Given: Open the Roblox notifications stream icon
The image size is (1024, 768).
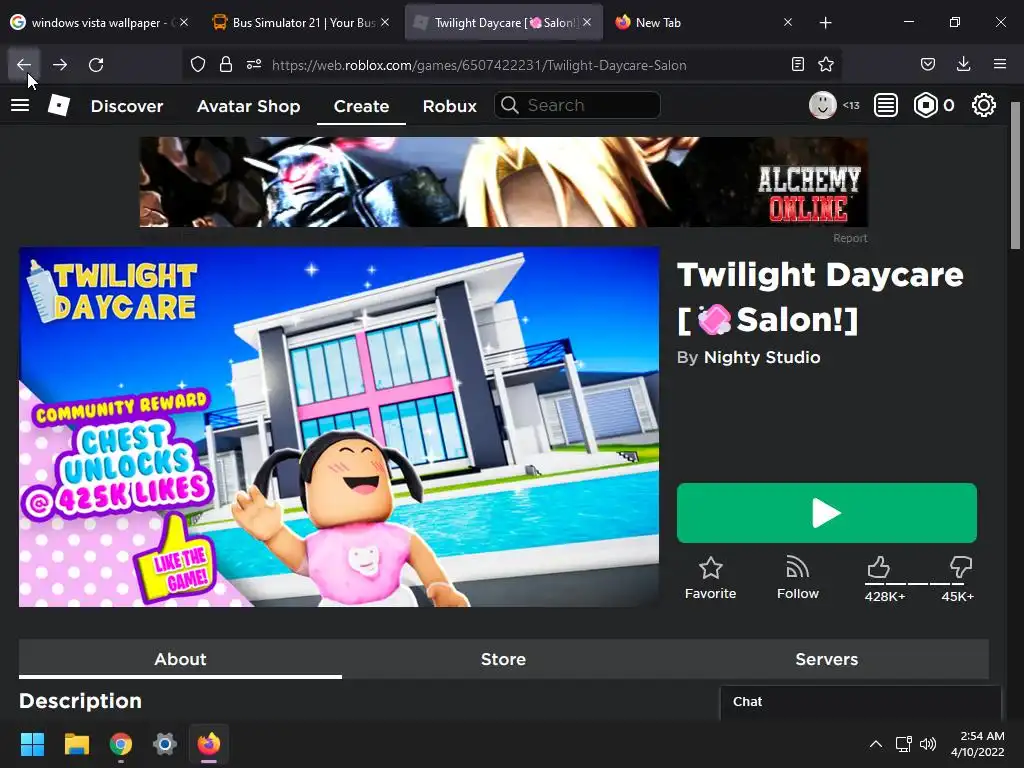Looking at the screenshot, I should (886, 105).
